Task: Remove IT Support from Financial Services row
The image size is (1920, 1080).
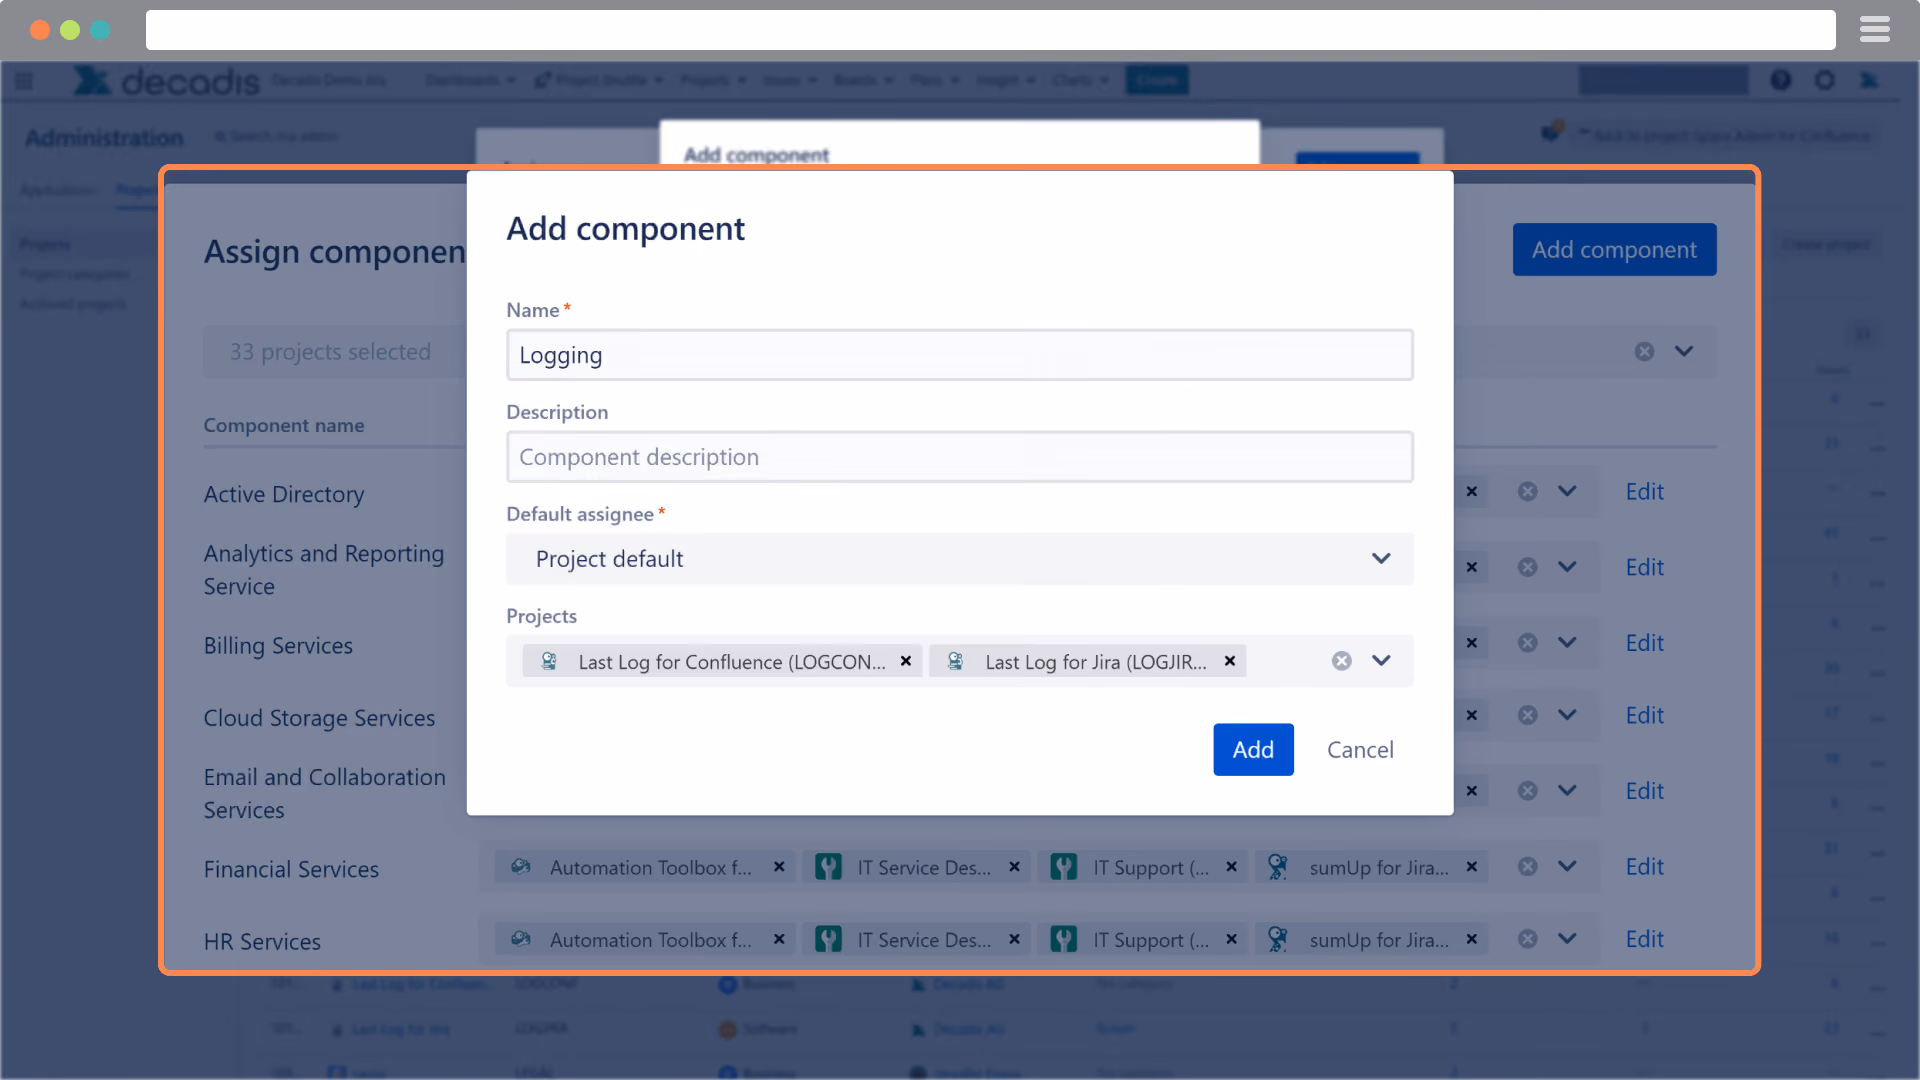Action: point(1232,867)
